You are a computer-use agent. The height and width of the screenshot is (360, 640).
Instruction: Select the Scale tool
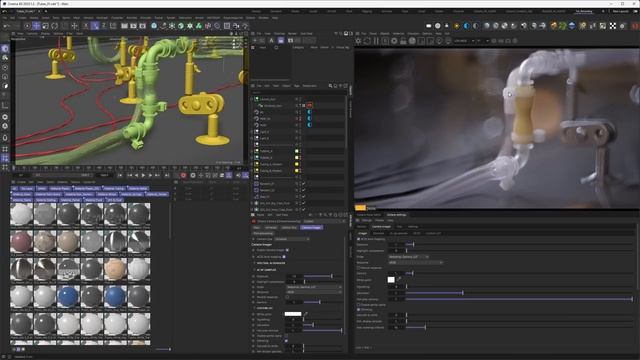(45, 26)
